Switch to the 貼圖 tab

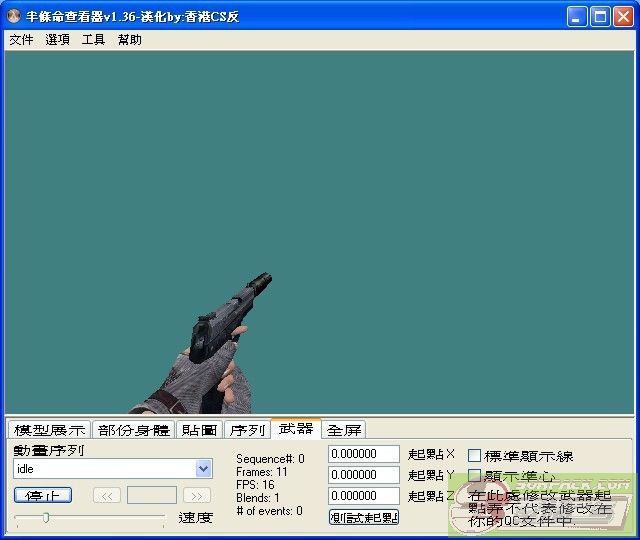coord(199,429)
